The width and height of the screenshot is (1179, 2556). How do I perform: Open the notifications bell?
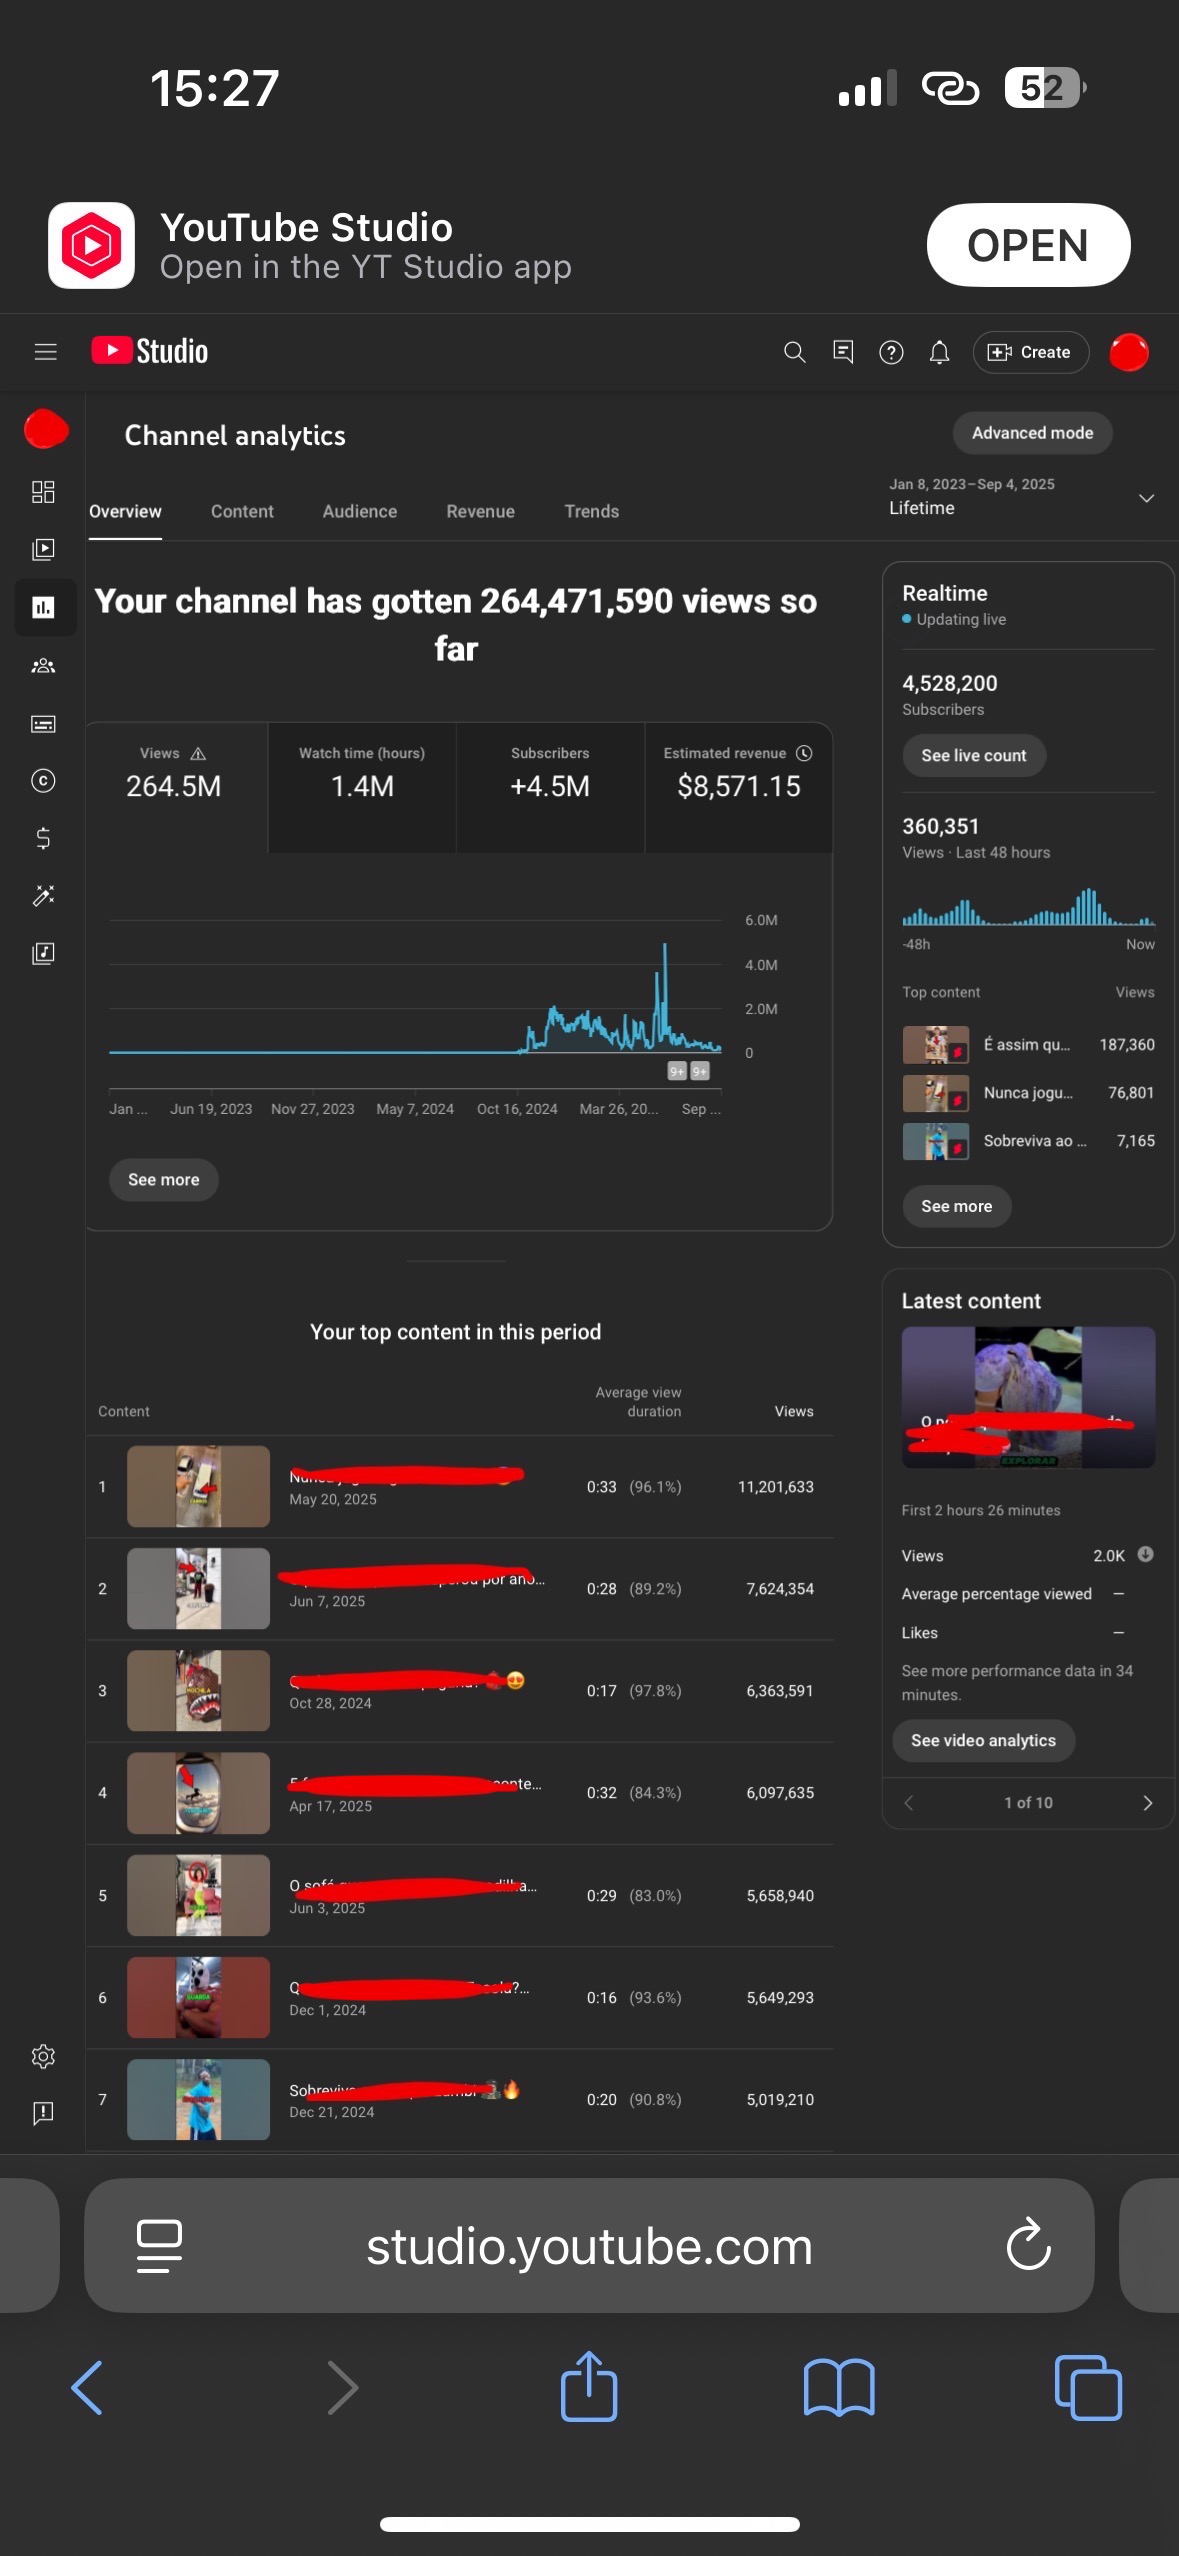(939, 352)
